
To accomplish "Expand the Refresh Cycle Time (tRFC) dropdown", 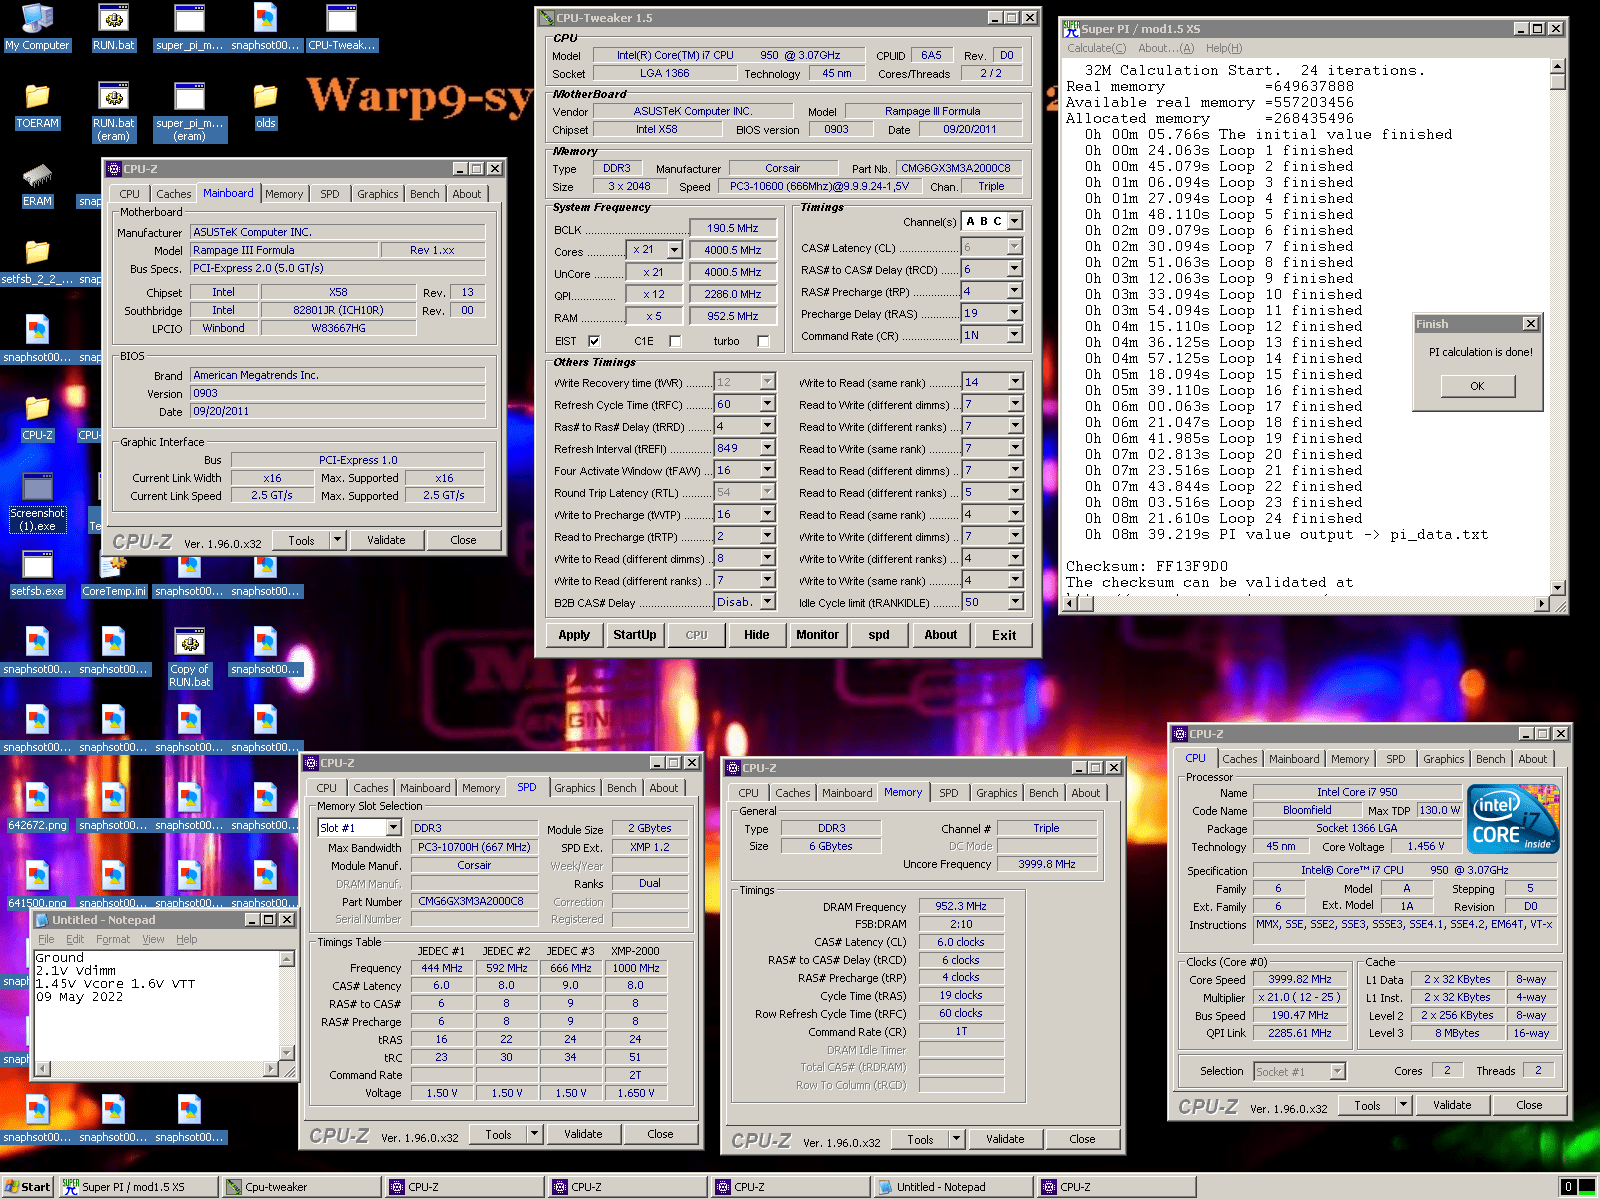I will pos(767,404).
